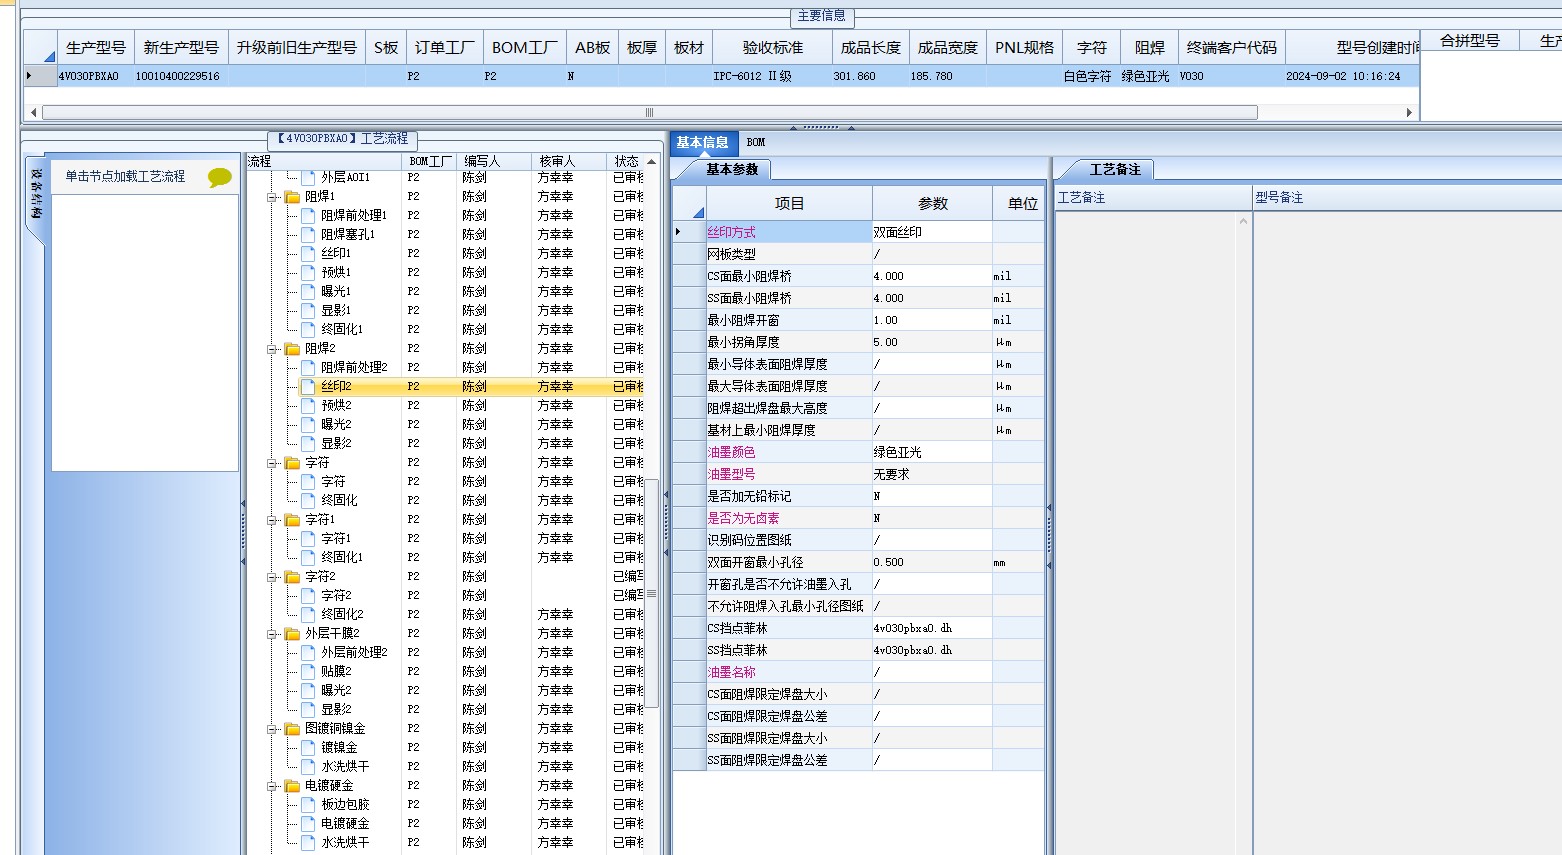
Task: Click the 是否为无卤素 parameter row
Action: (x=858, y=518)
